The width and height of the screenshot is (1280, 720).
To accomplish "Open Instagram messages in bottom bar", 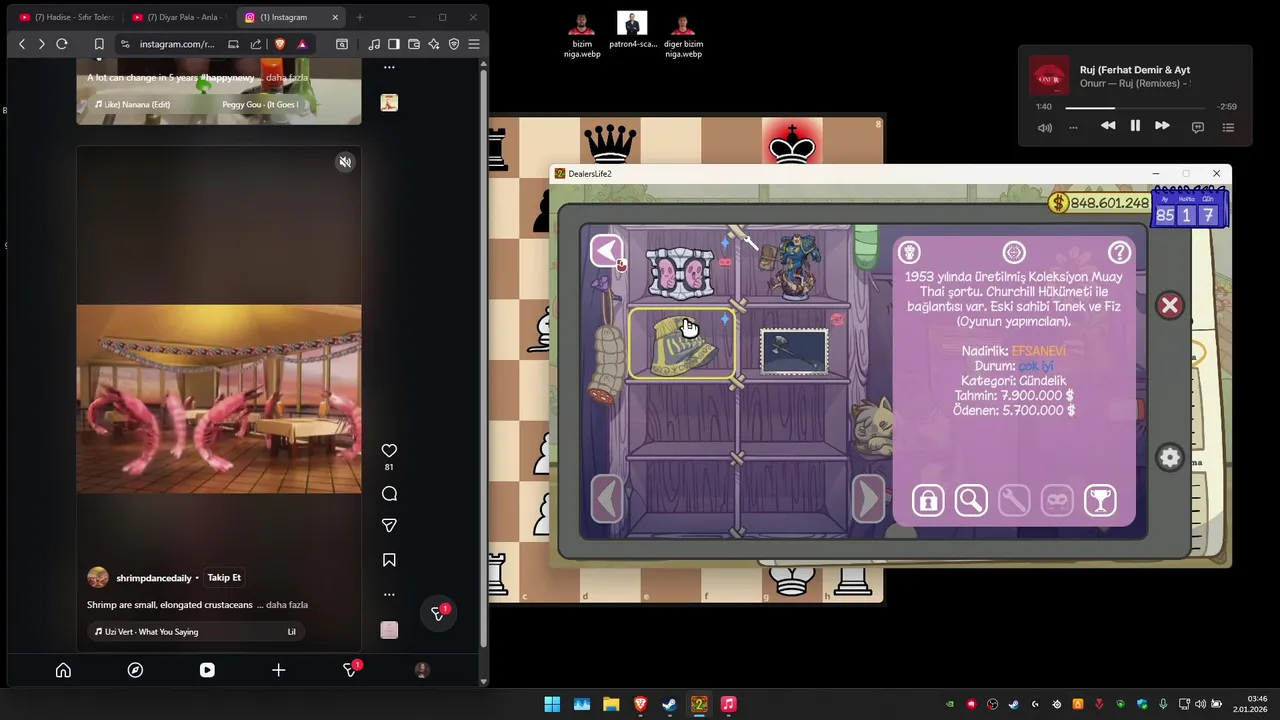I will (350, 670).
